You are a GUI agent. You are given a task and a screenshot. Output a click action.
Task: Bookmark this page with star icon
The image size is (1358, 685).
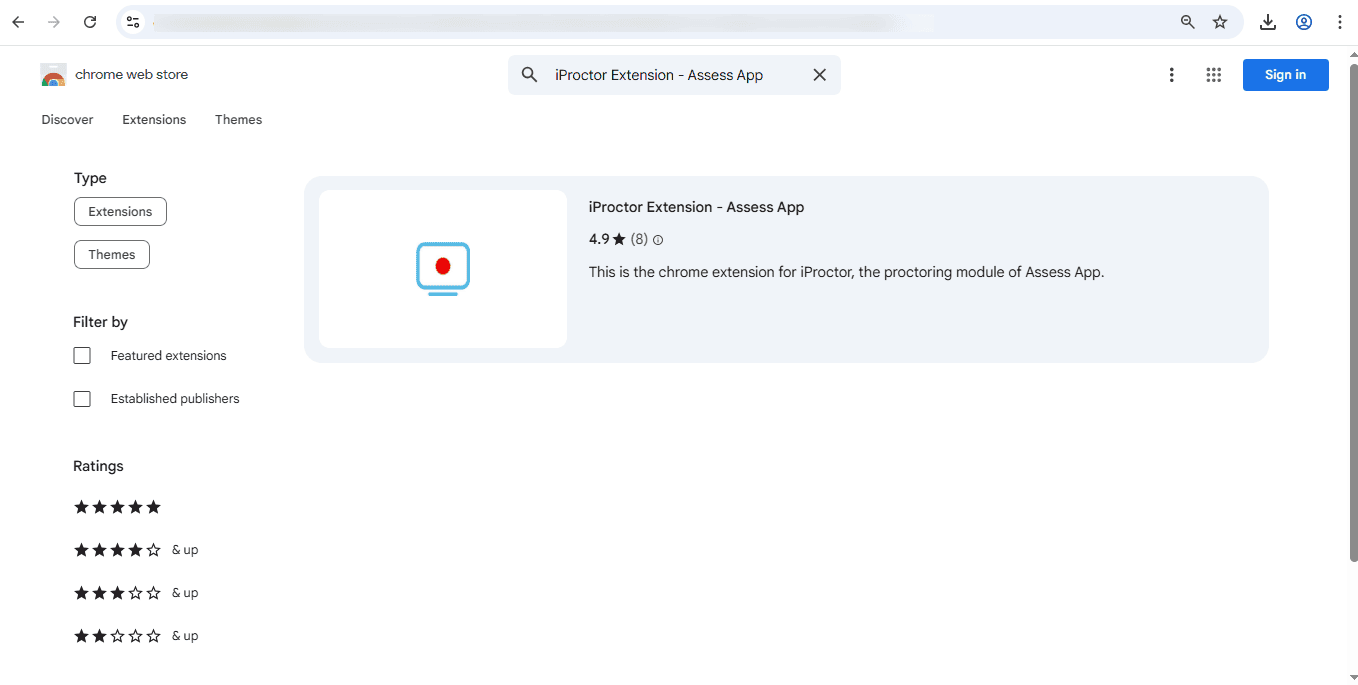tap(1220, 22)
